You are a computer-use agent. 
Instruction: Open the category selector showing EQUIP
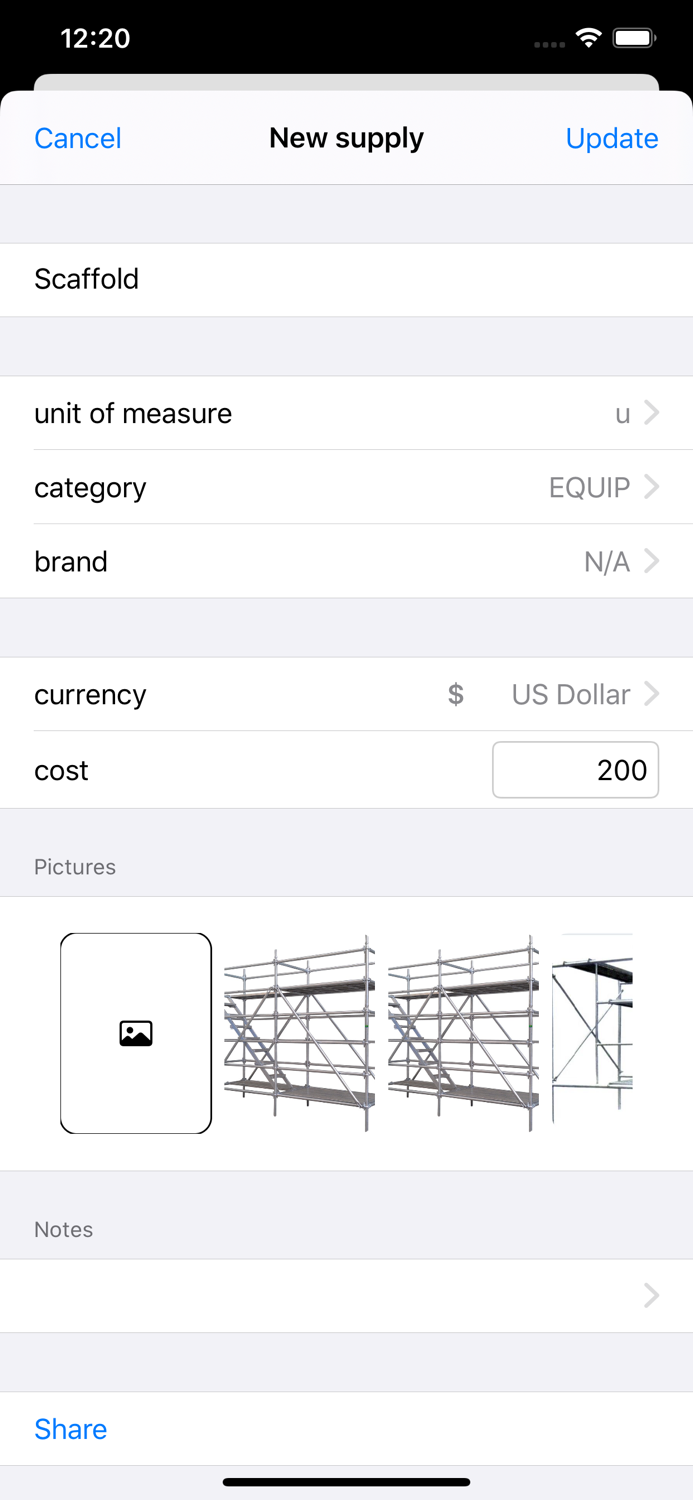pyautogui.click(x=346, y=487)
